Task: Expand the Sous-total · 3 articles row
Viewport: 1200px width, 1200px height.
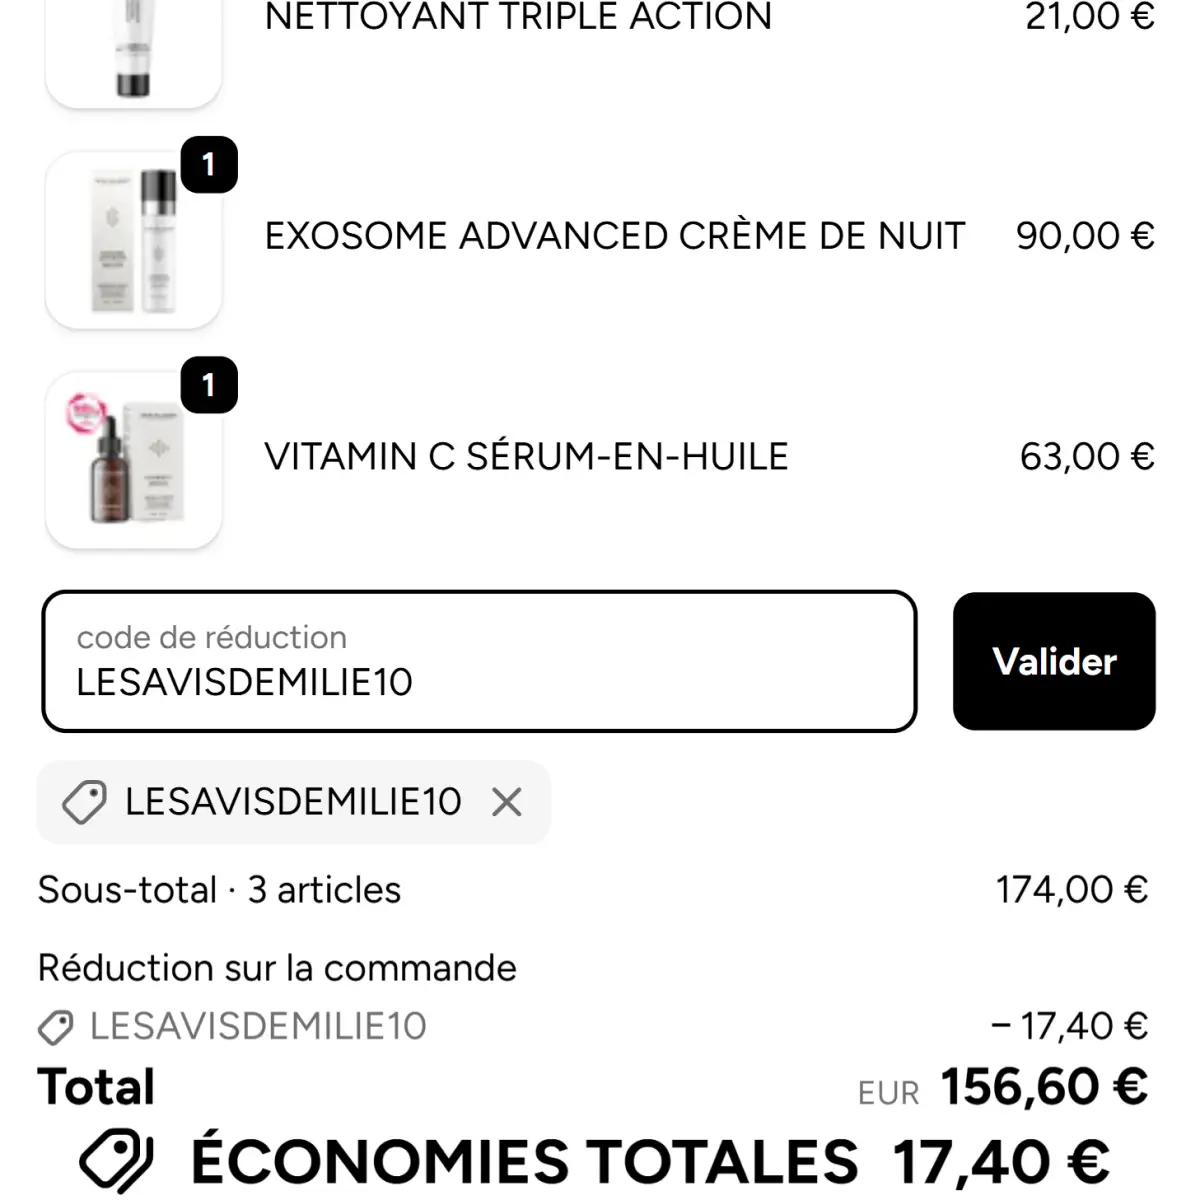Action: pyautogui.click(x=218, y=889)
